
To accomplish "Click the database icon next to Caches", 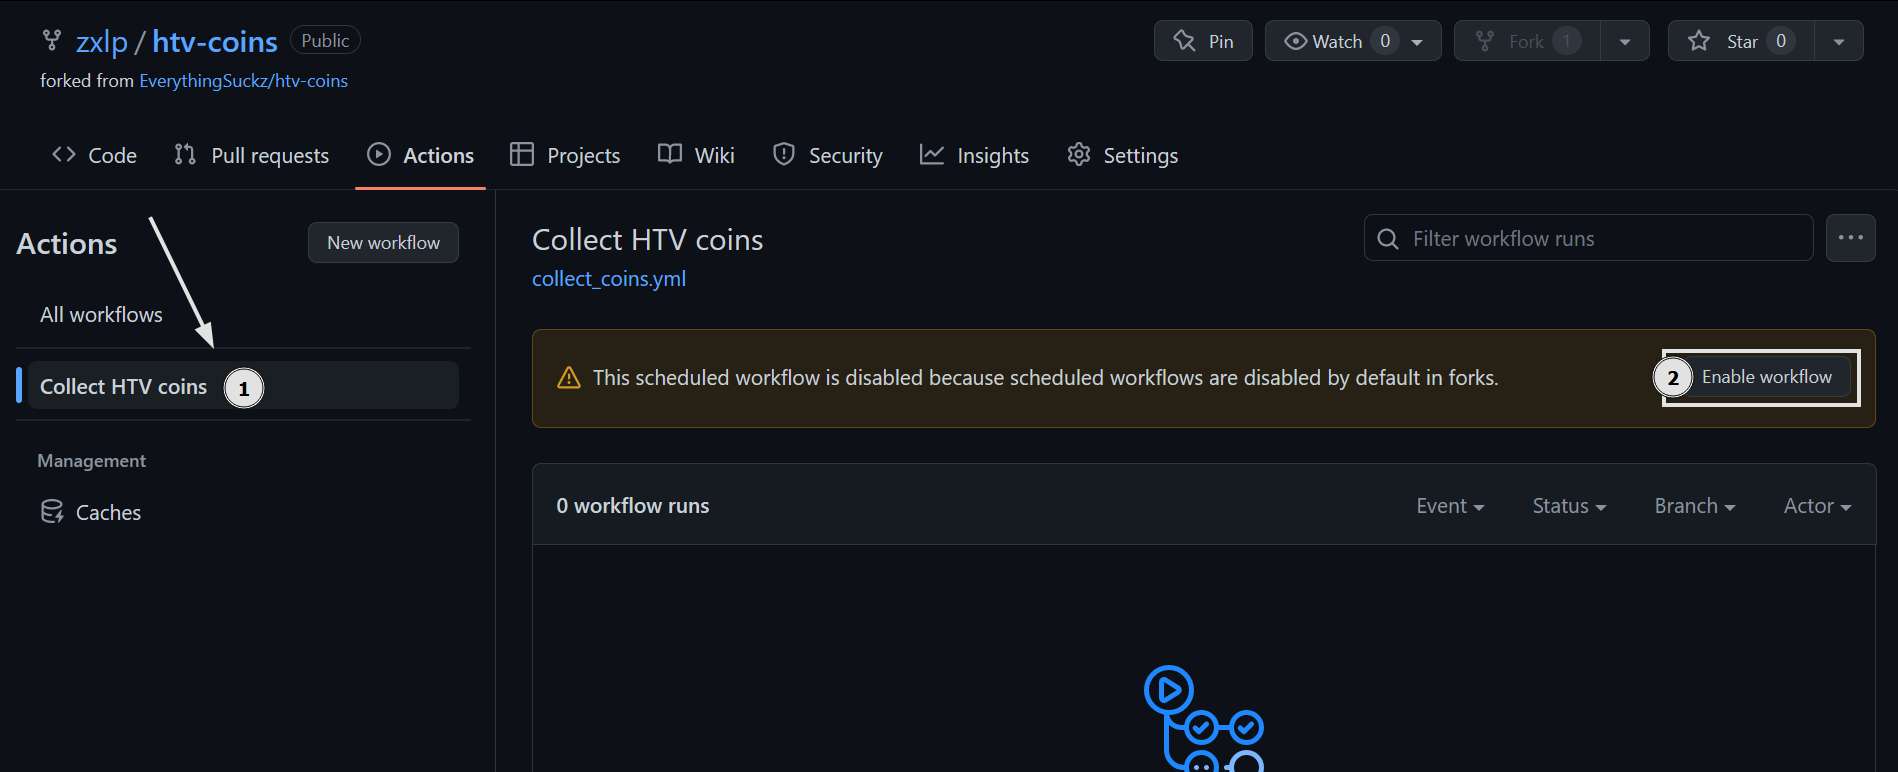I will click(x=52, y=512).
